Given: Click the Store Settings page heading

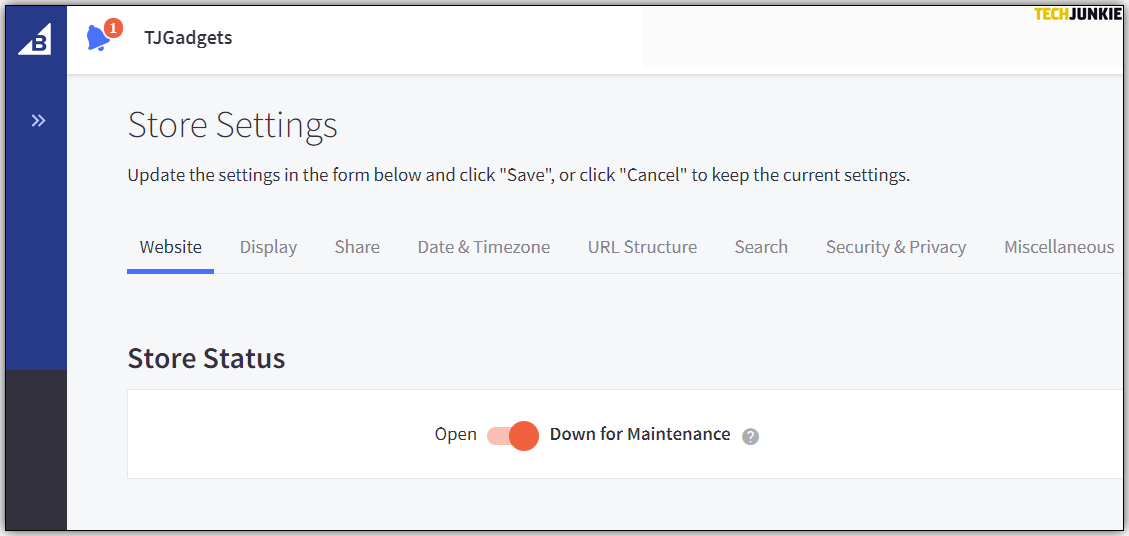Looking at the screenshot, I should click(x=232, y=125).
